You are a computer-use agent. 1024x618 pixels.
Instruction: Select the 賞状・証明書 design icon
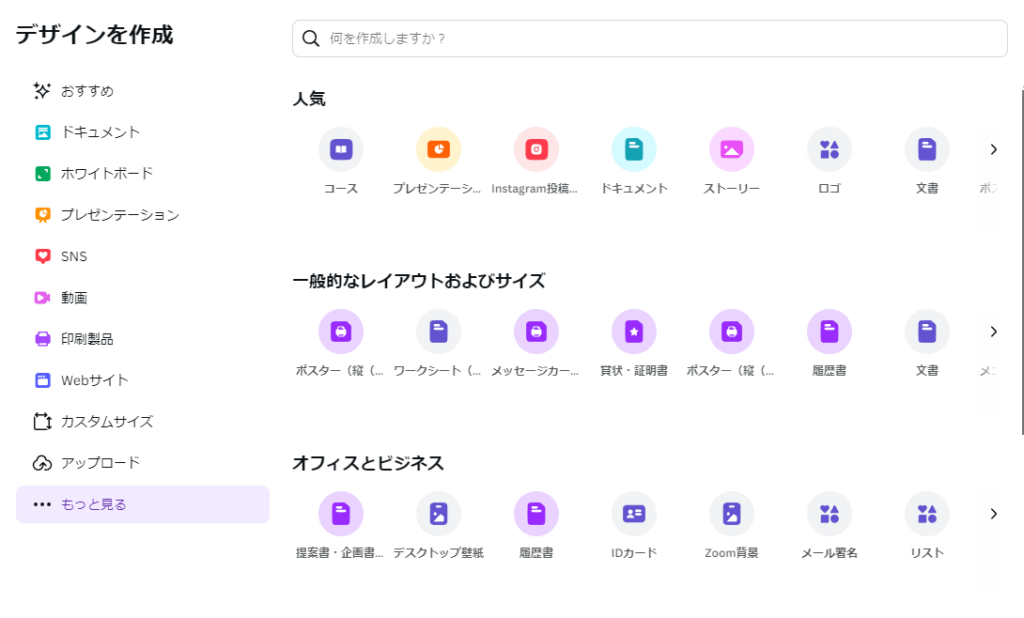633,331
